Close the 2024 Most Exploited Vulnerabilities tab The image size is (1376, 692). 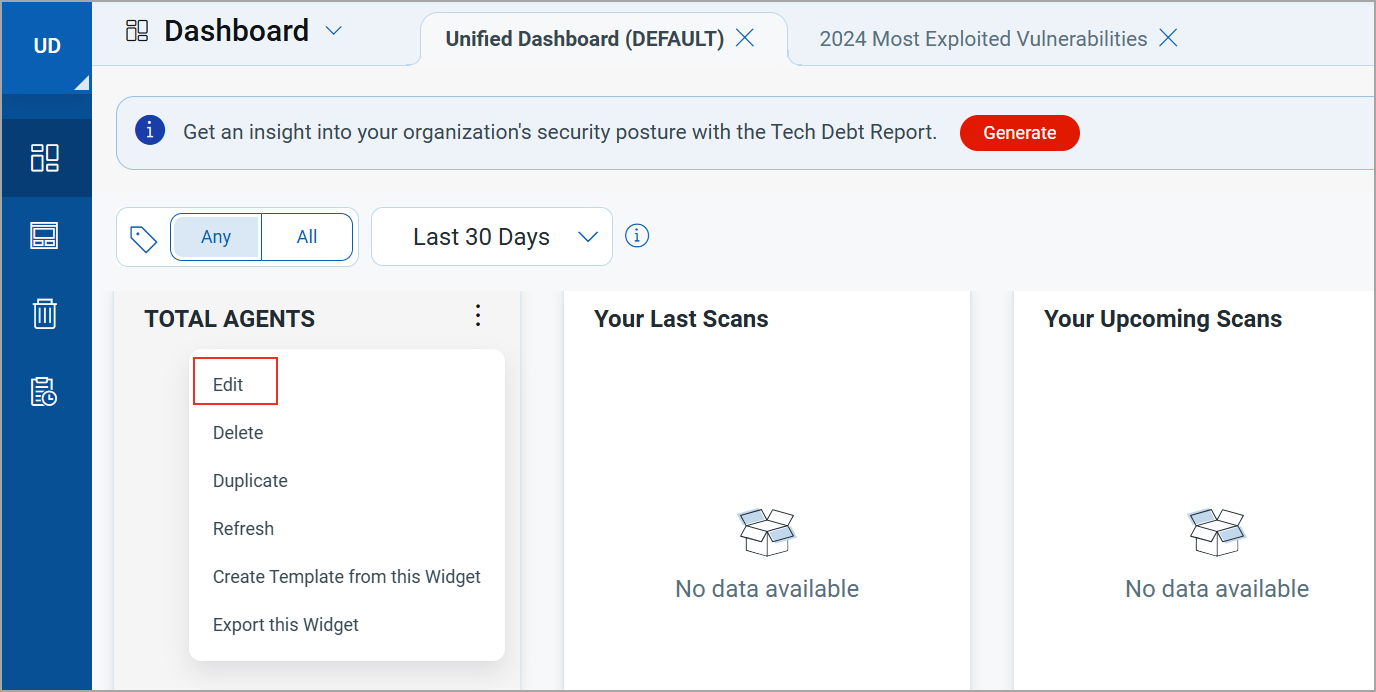click(1168, 38)
